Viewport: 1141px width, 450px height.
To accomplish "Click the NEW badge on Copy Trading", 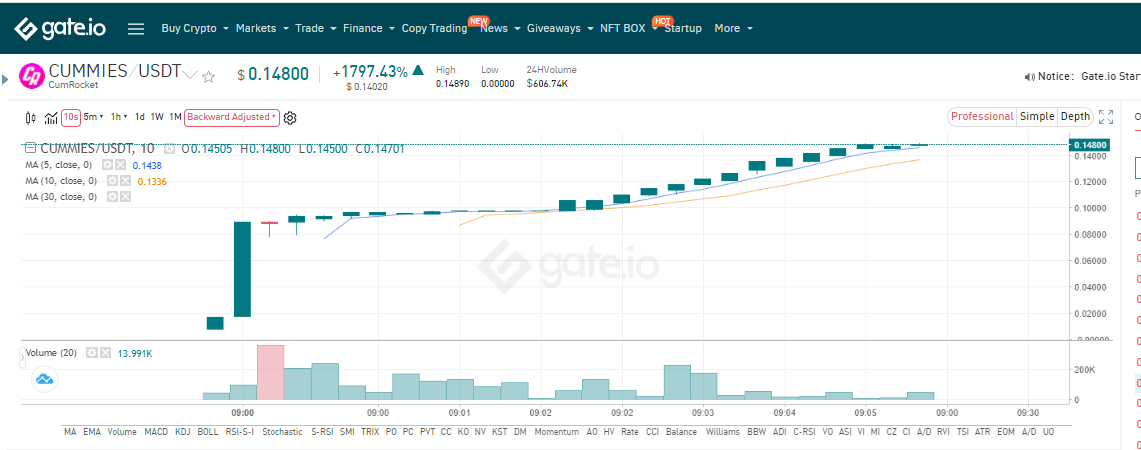I will pos(479,20).
